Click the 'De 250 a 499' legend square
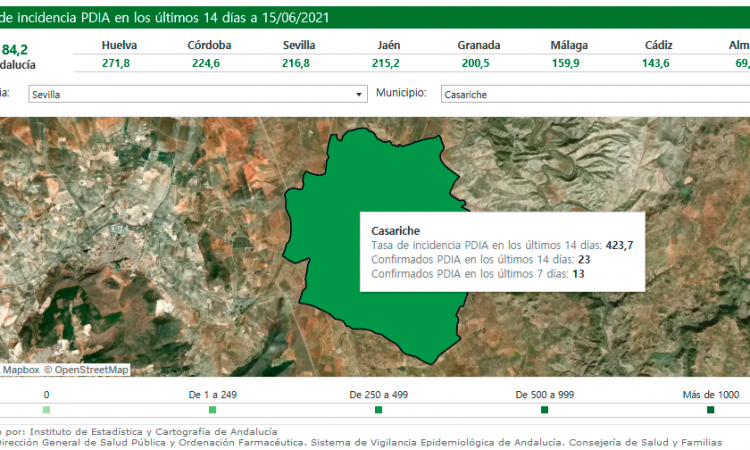Viewport: 750px width, 450px height. 378,410
